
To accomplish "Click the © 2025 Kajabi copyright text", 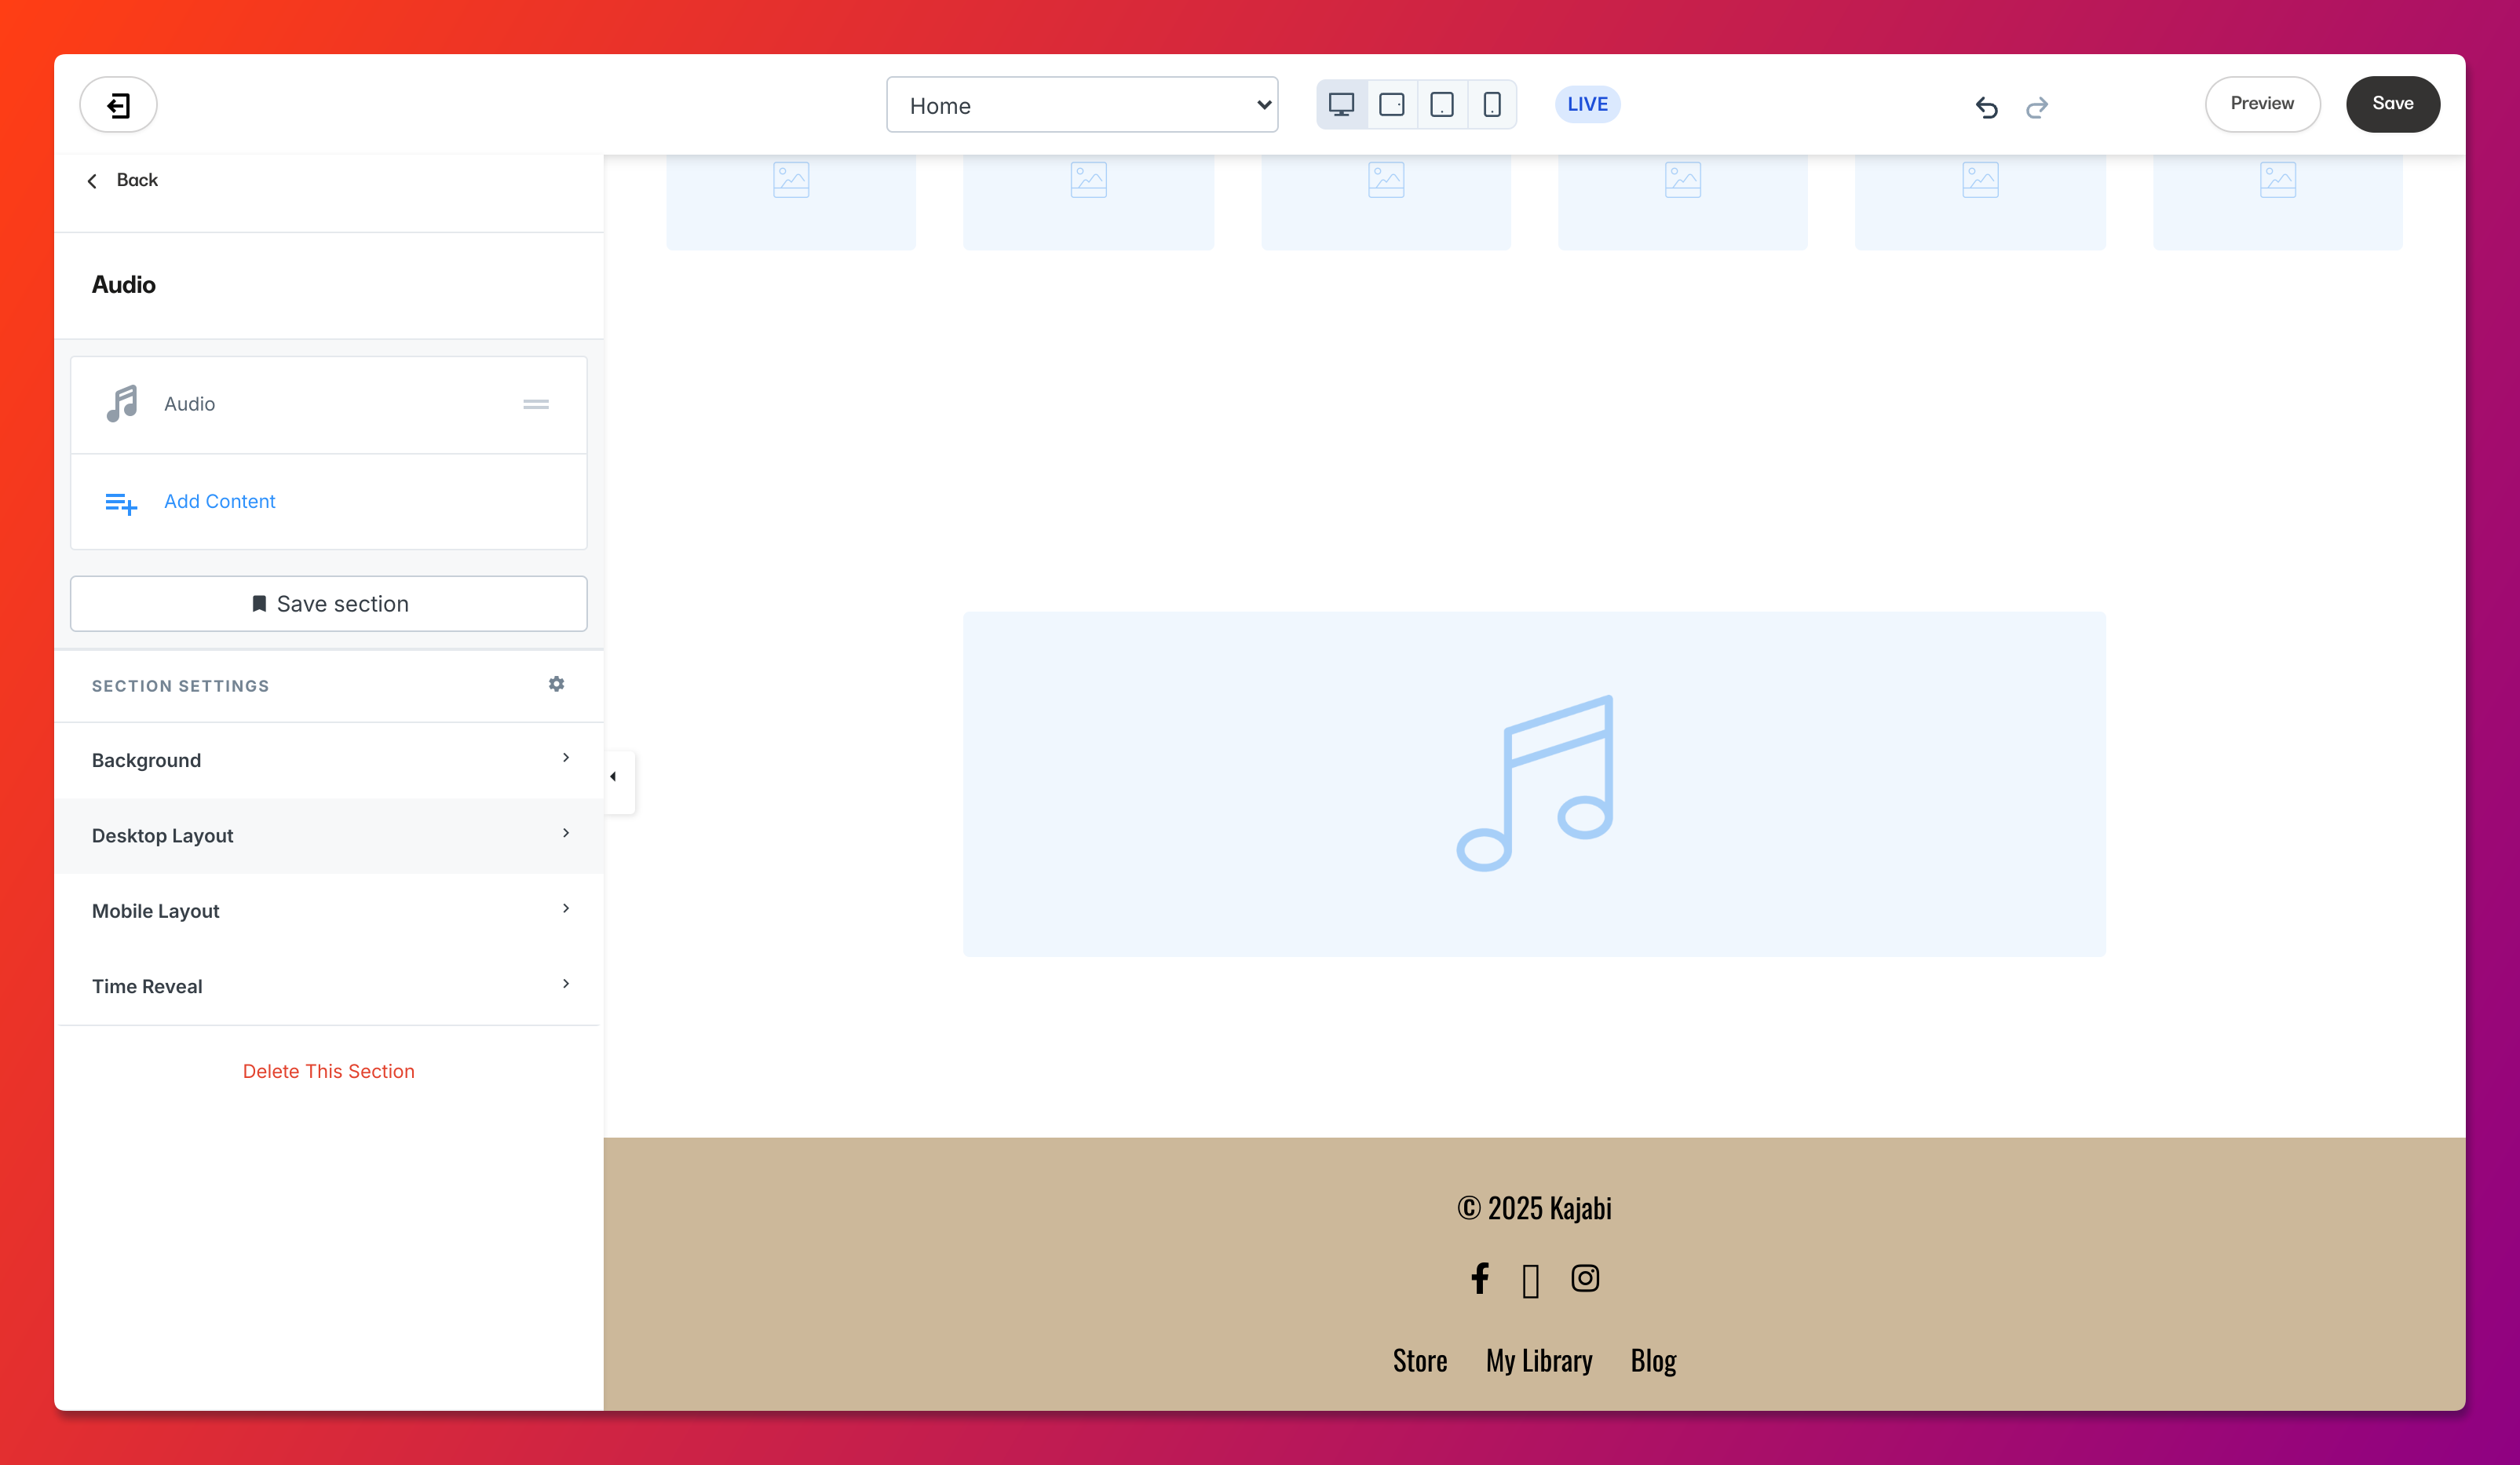I will [x=1534, y=1208].
